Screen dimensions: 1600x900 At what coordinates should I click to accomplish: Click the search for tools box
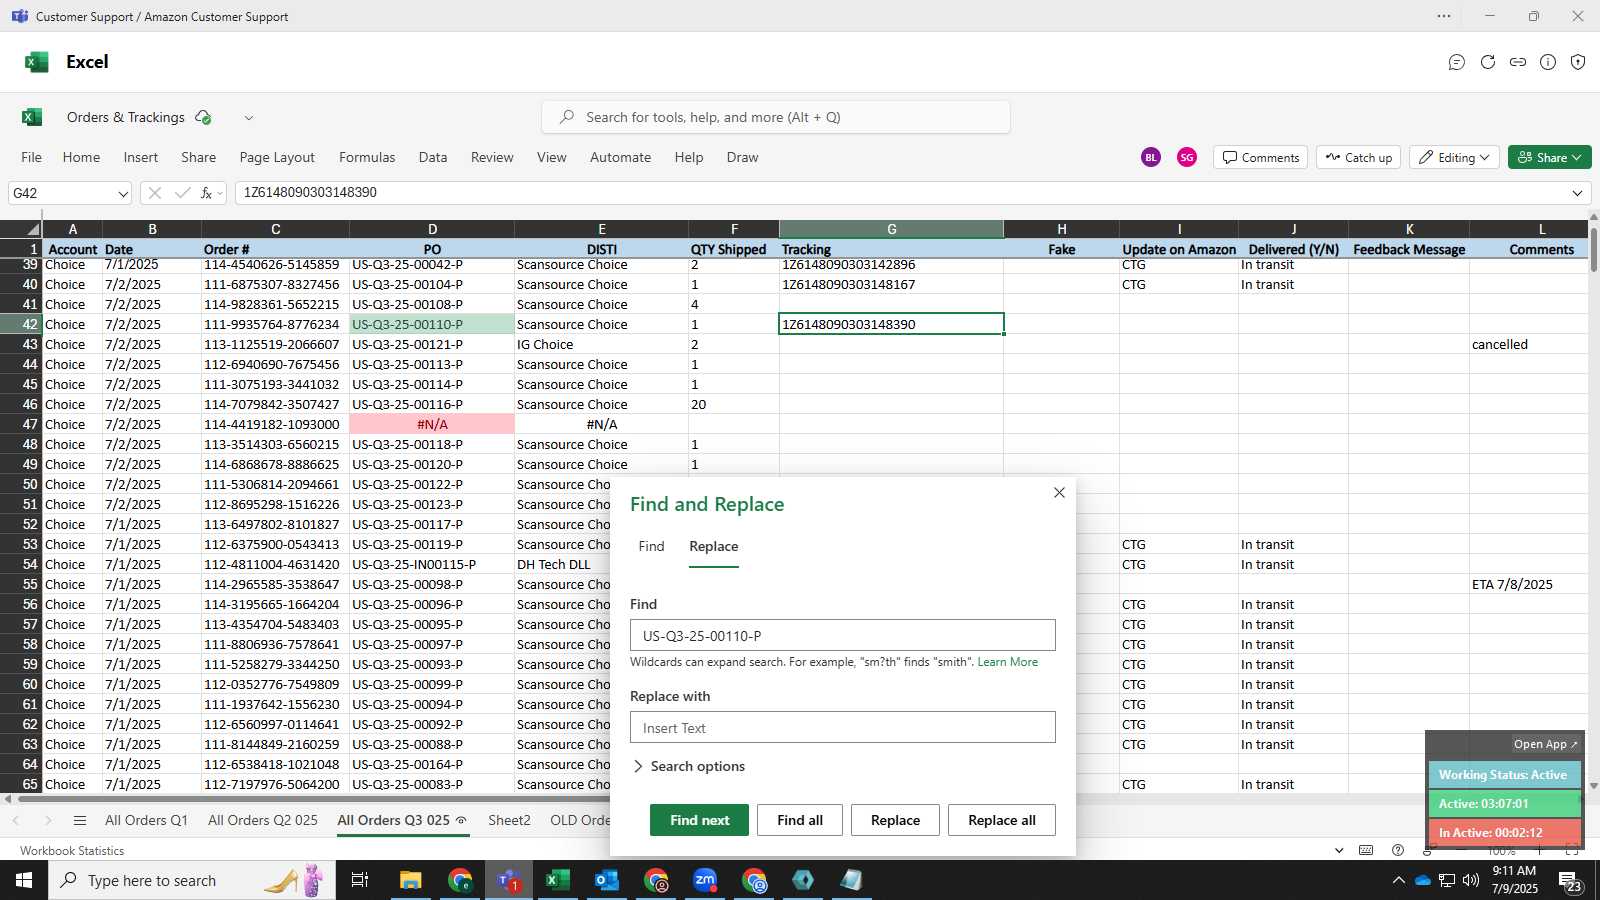click(x=776, y=117)
